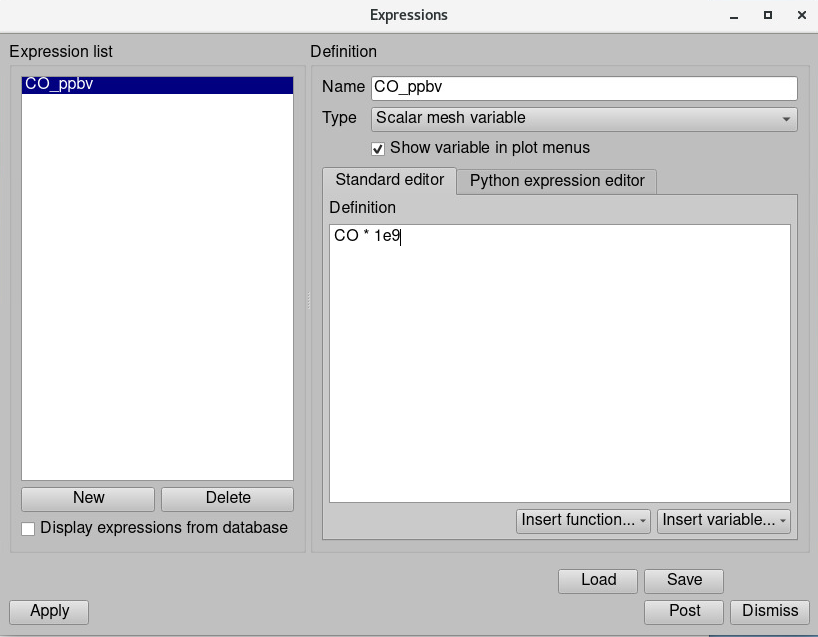818x637 pixels.
Task: Click inside the Definition text area
Action: [559, 362]
